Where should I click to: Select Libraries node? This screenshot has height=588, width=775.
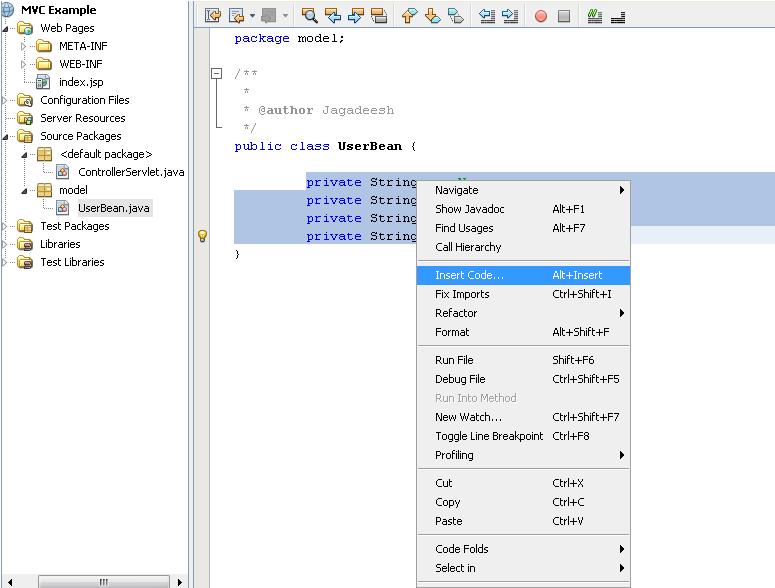coord(60,244)
